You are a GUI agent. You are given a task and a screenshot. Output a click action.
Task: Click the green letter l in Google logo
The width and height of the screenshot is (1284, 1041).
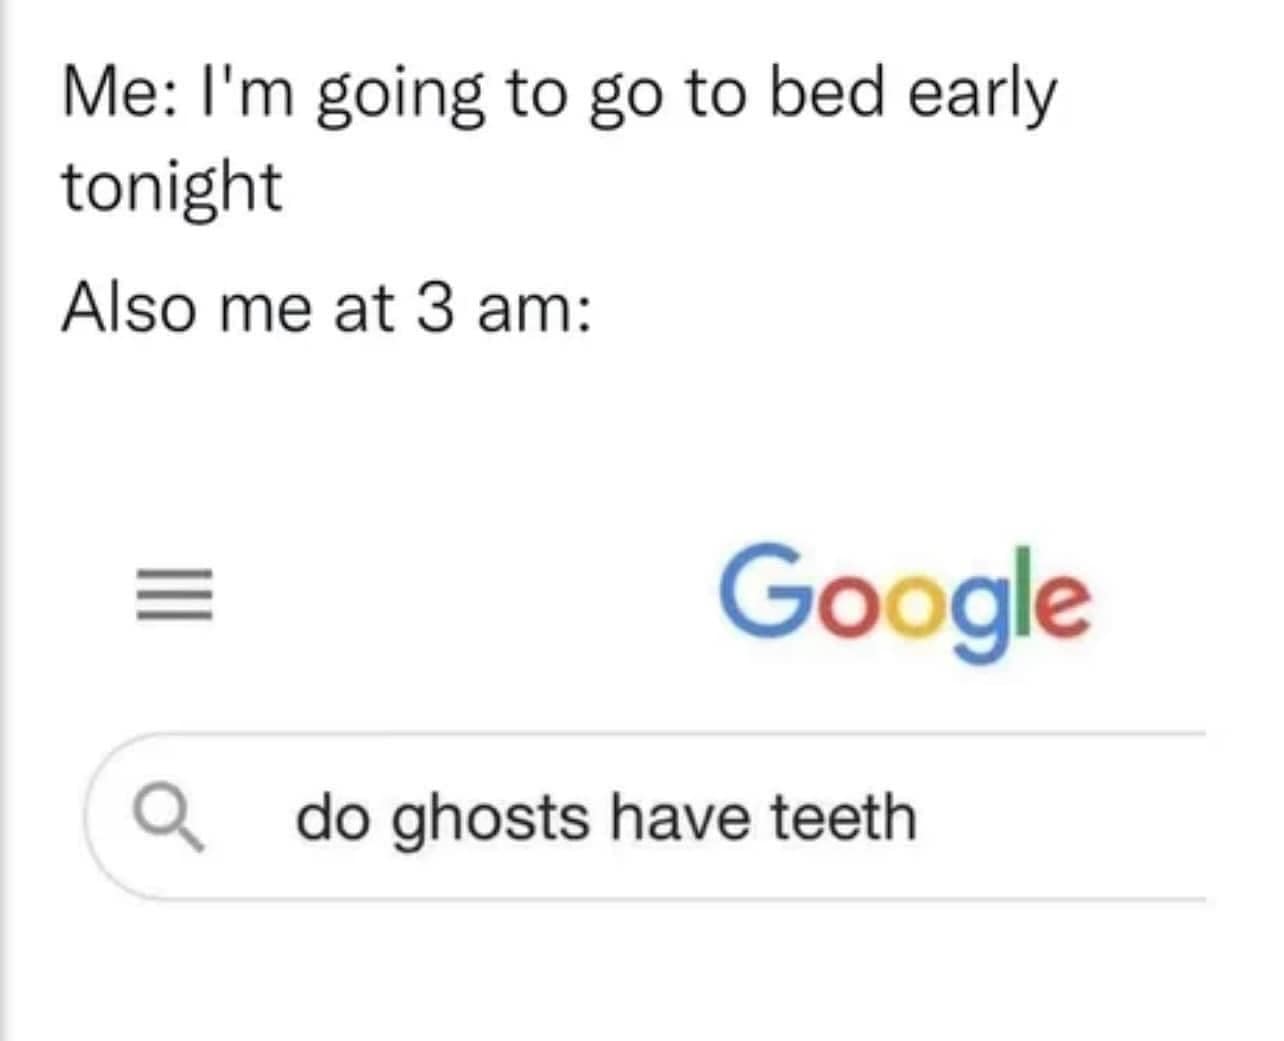click(x=1021, y=592)
